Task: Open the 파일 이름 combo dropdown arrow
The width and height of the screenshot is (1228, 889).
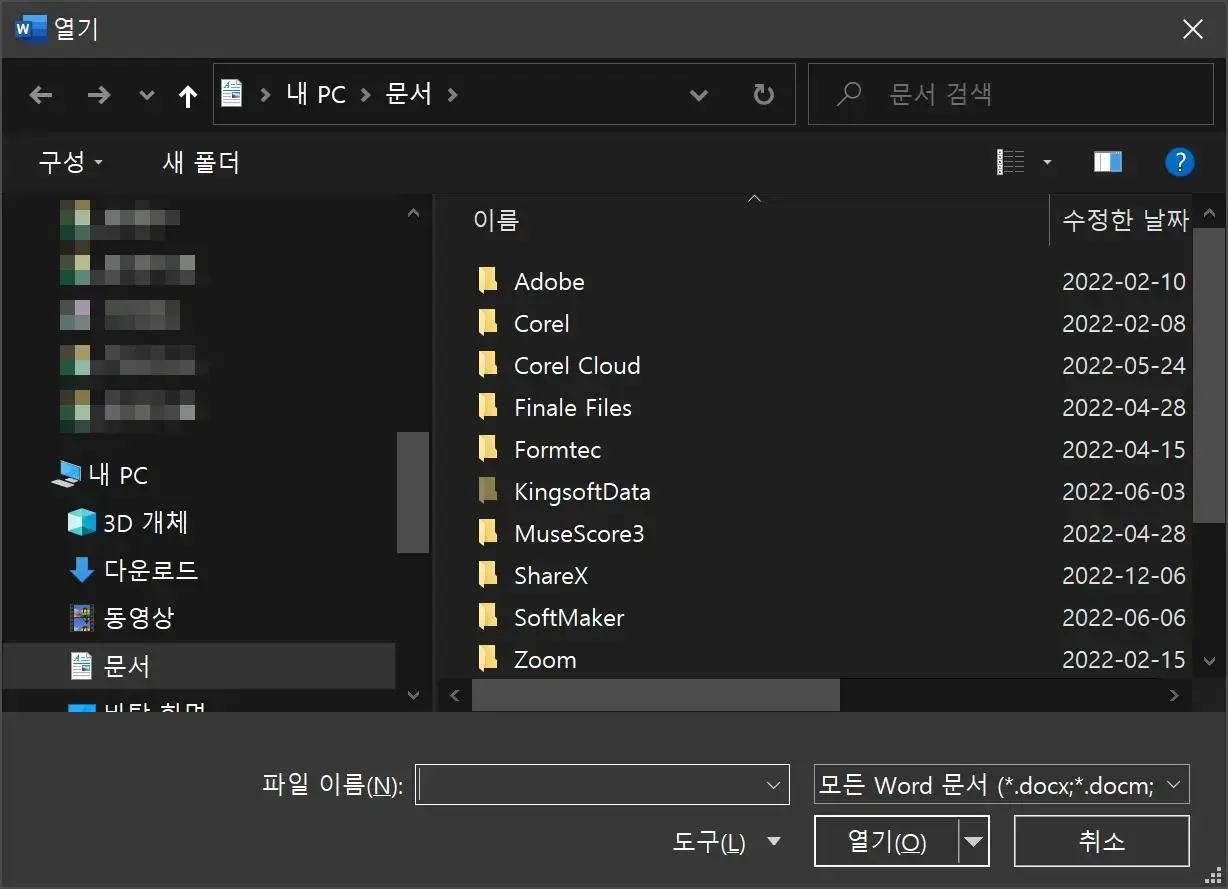Action: pyautogui.click(x=773, y=785)
